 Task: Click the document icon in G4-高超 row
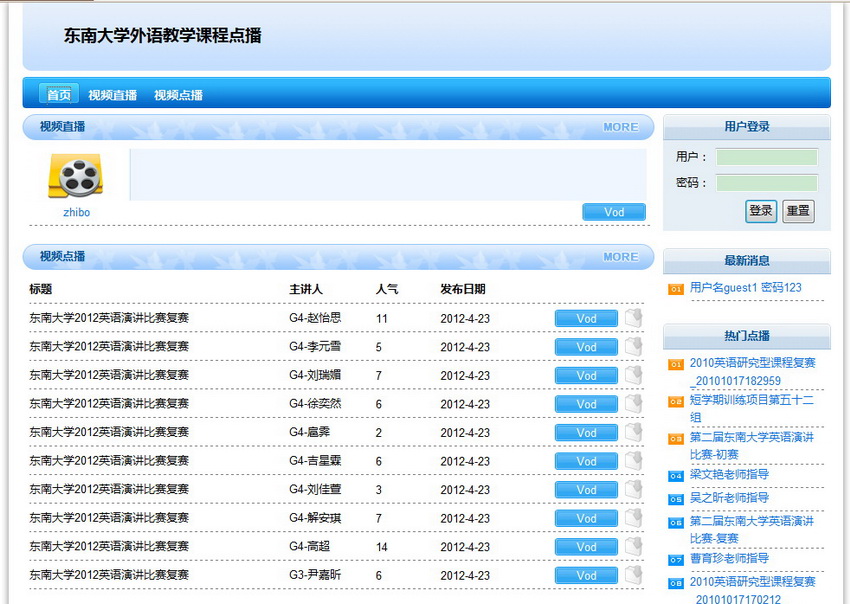pyautogui.click(x=634, y=547)
